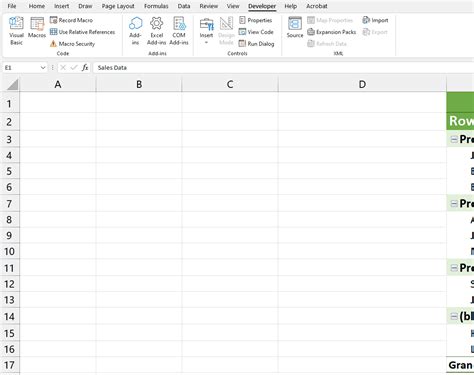474x375 pixels.
Task: Toggle Use Relative References
Action: [82, 32]
